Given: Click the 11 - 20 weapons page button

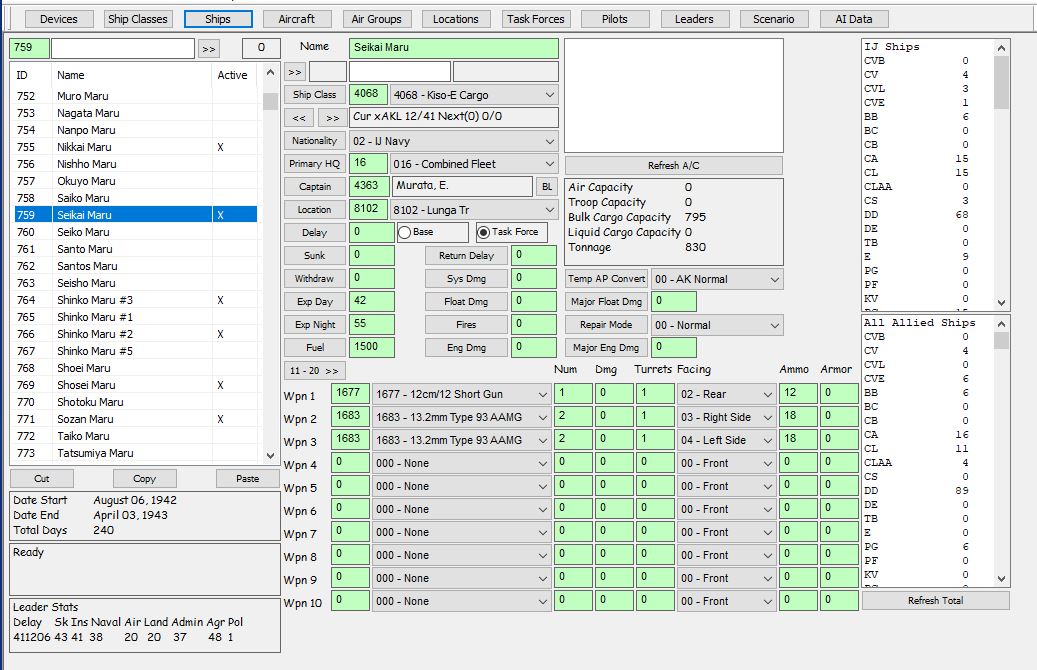Looking at the screenshot, I should [314, 370].
